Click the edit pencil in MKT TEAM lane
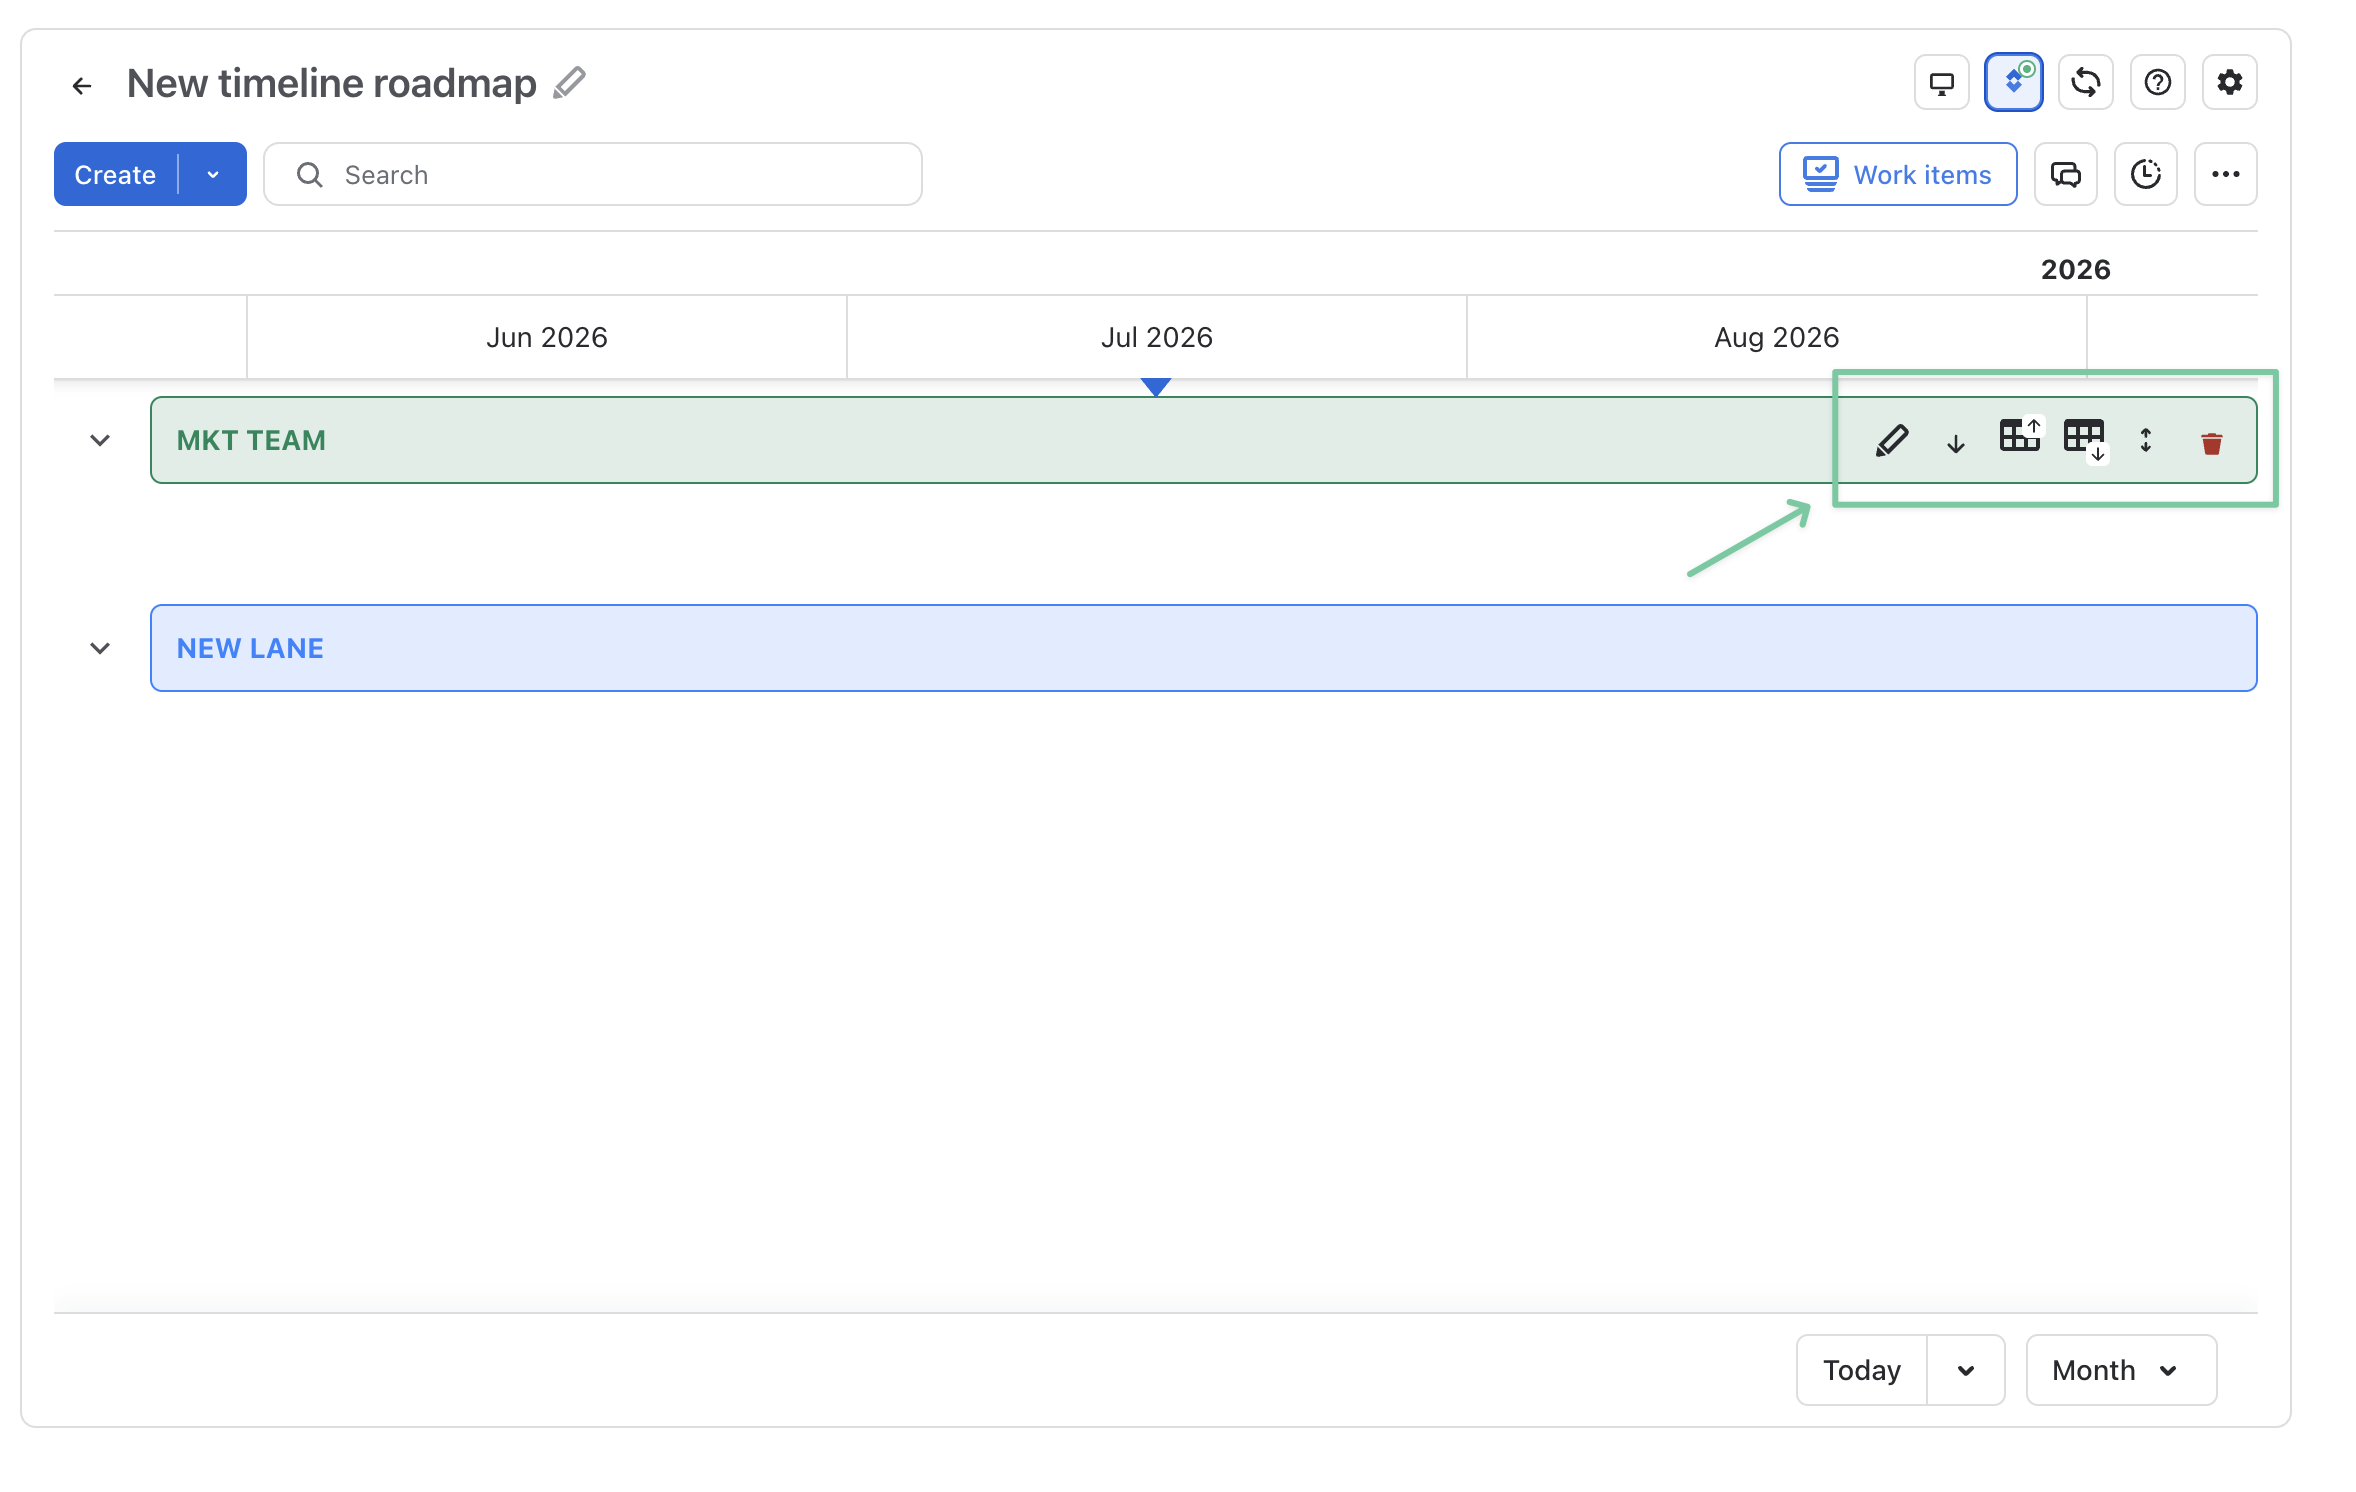2356x1492 pixels. [x=1891, y=441]
